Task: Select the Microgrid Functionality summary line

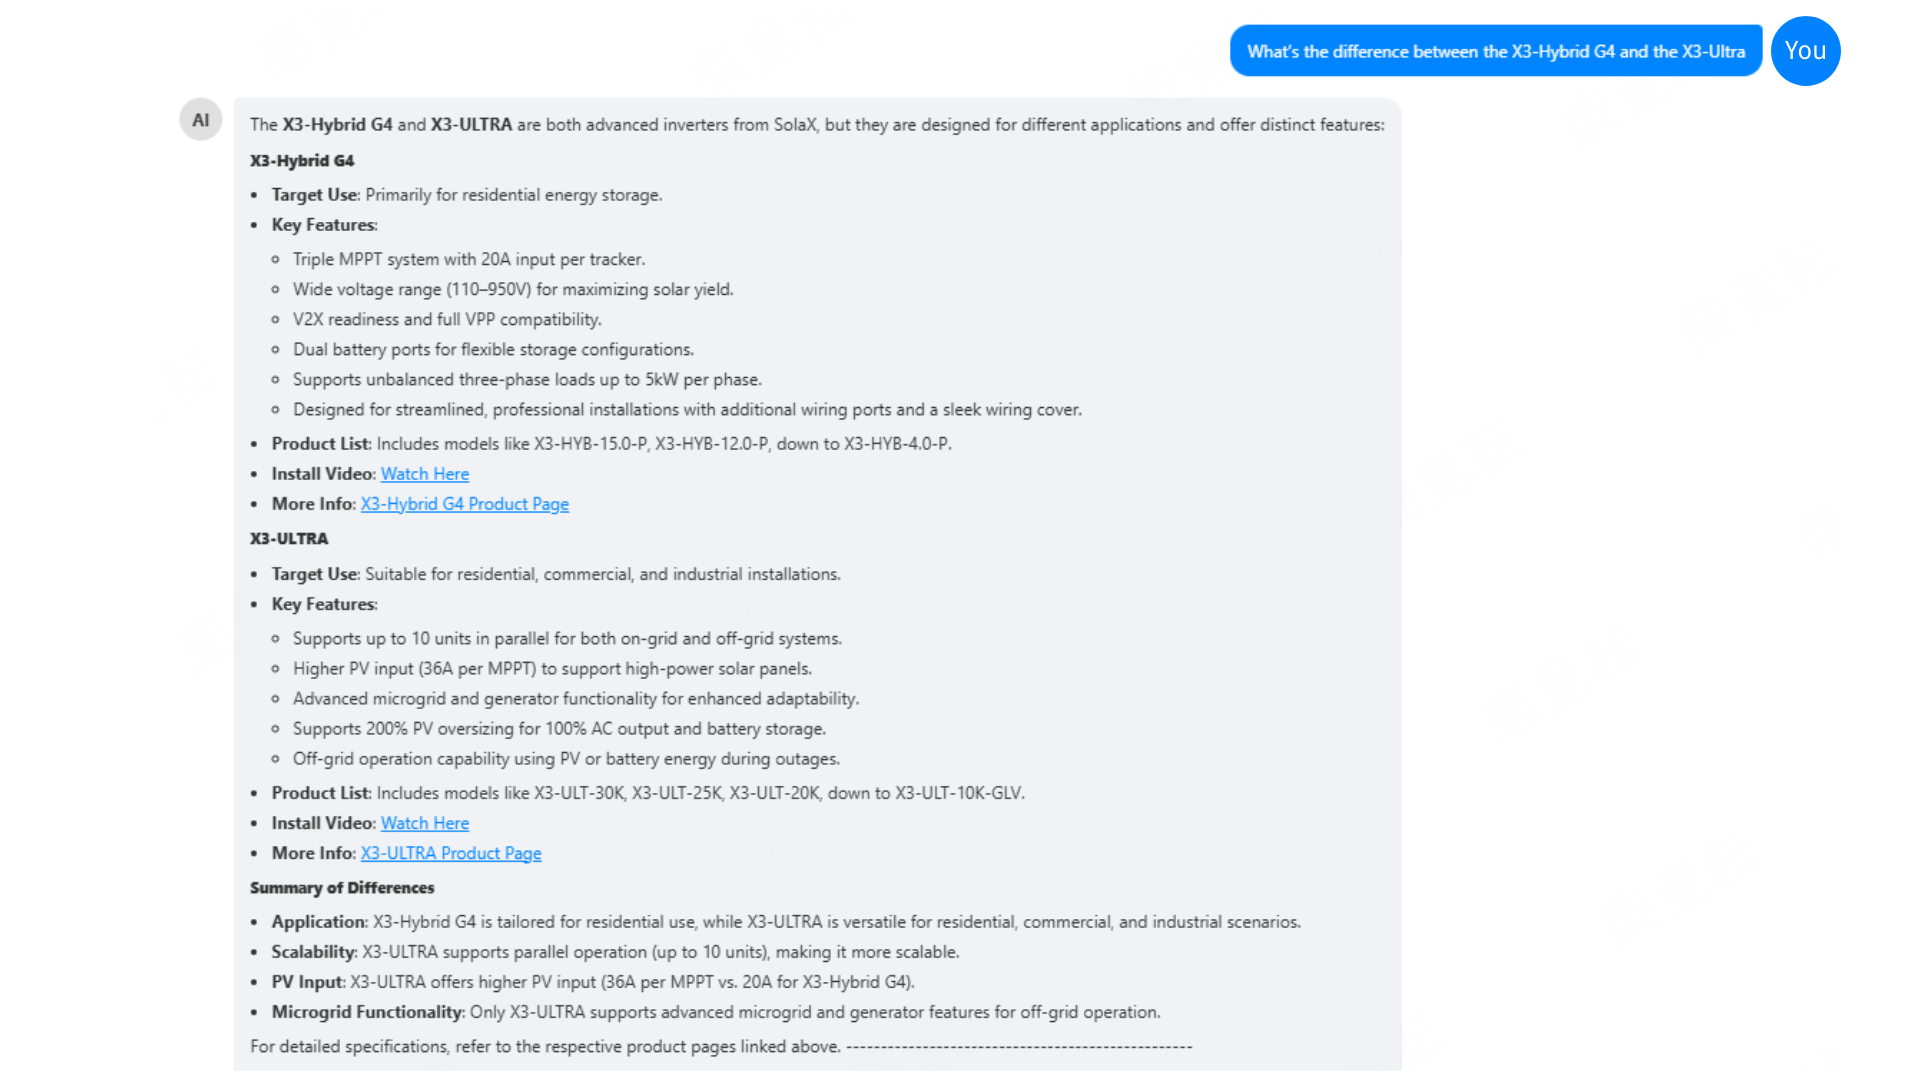Action: click(715, 1012)
